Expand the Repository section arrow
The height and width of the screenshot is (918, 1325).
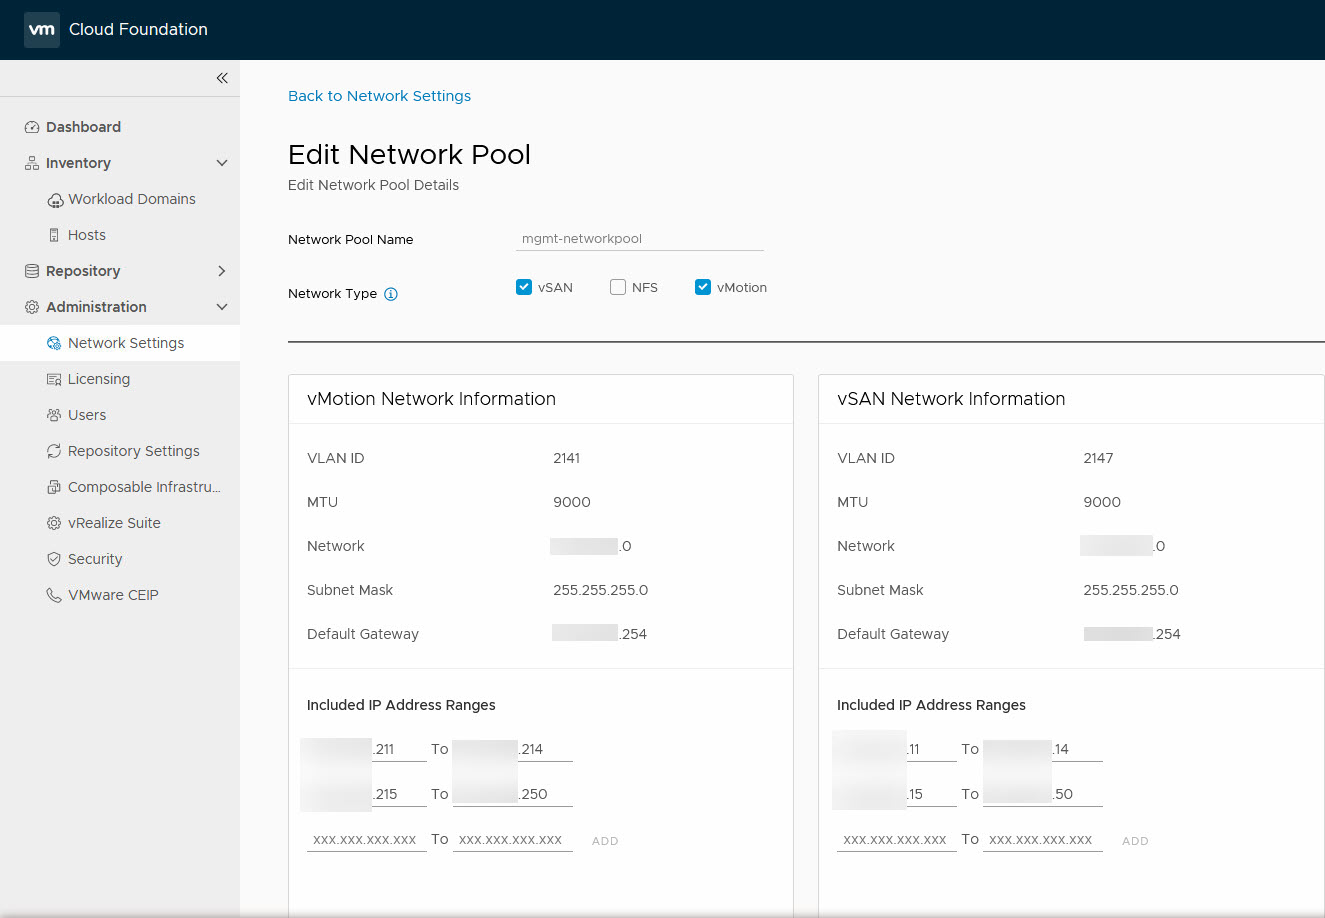222,271
